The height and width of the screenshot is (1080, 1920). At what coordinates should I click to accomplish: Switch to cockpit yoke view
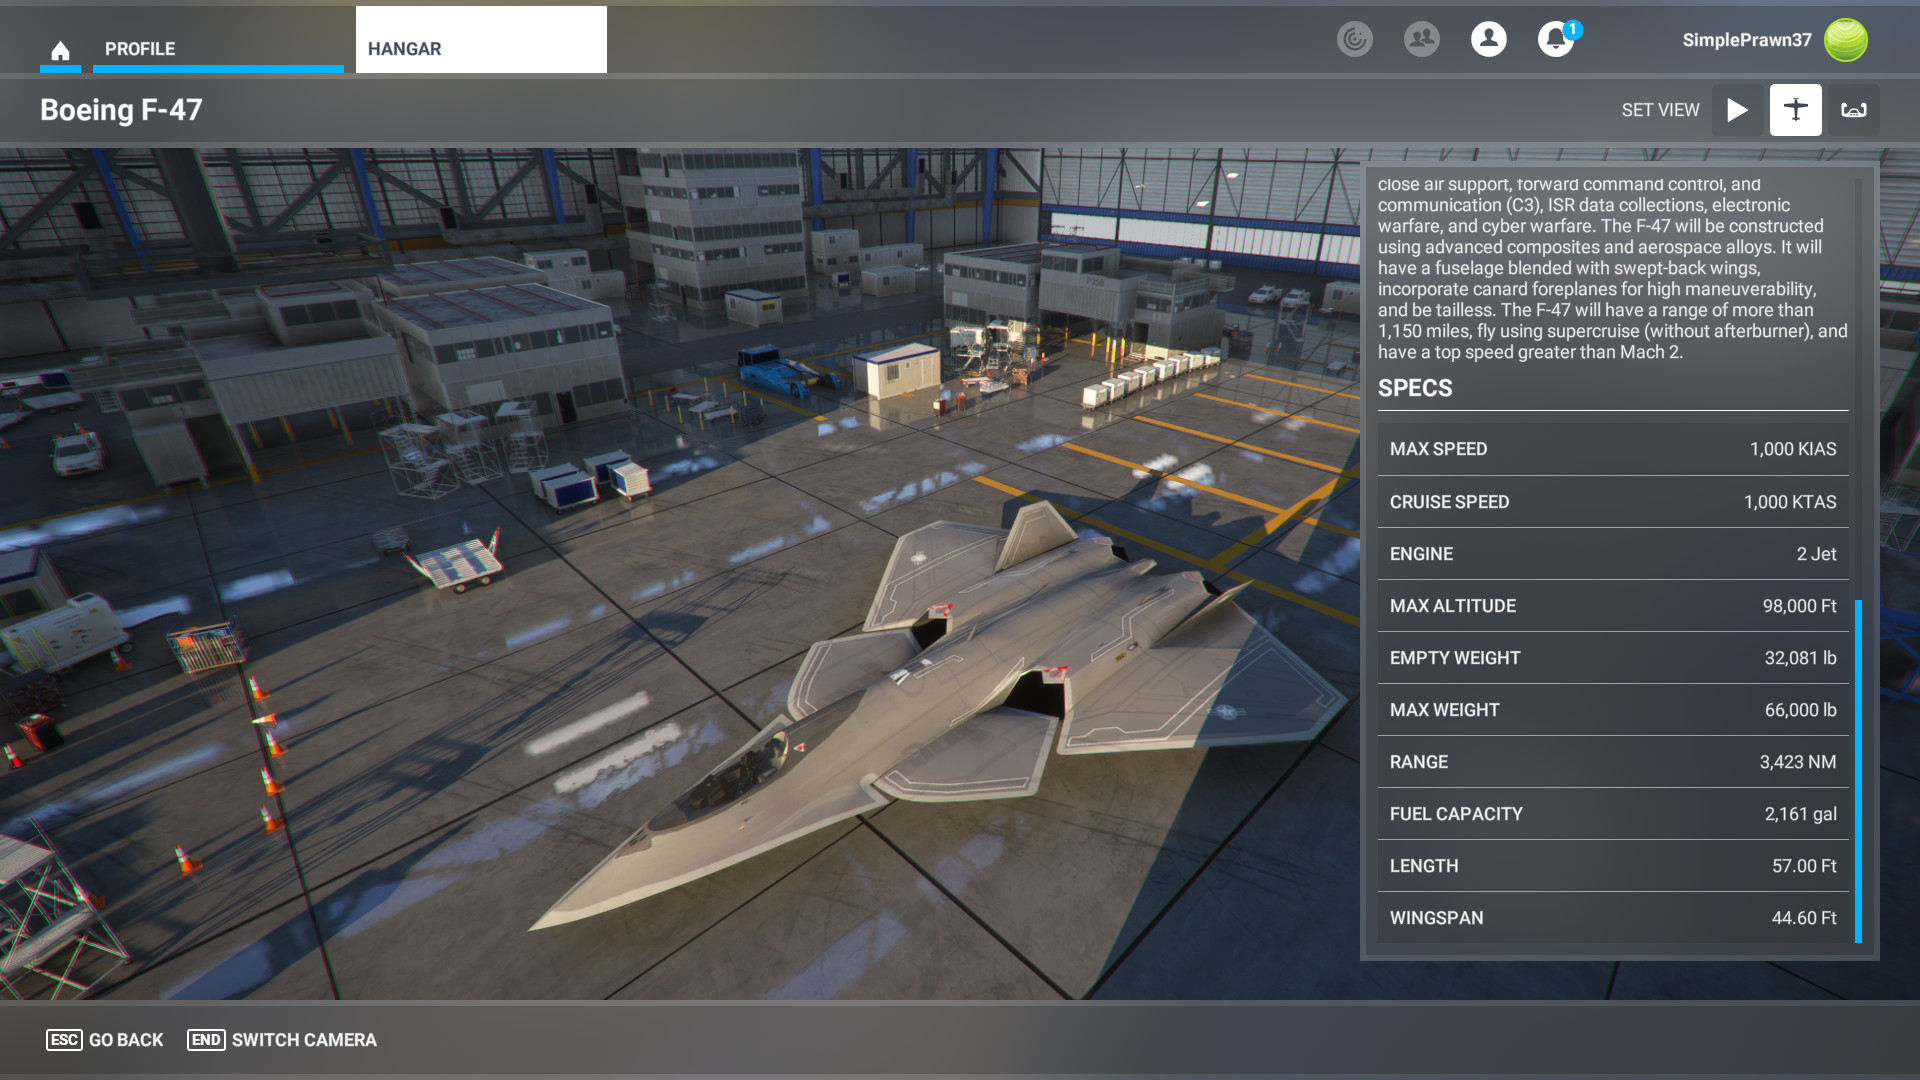pyautogui.click(x=1854, y=110)
